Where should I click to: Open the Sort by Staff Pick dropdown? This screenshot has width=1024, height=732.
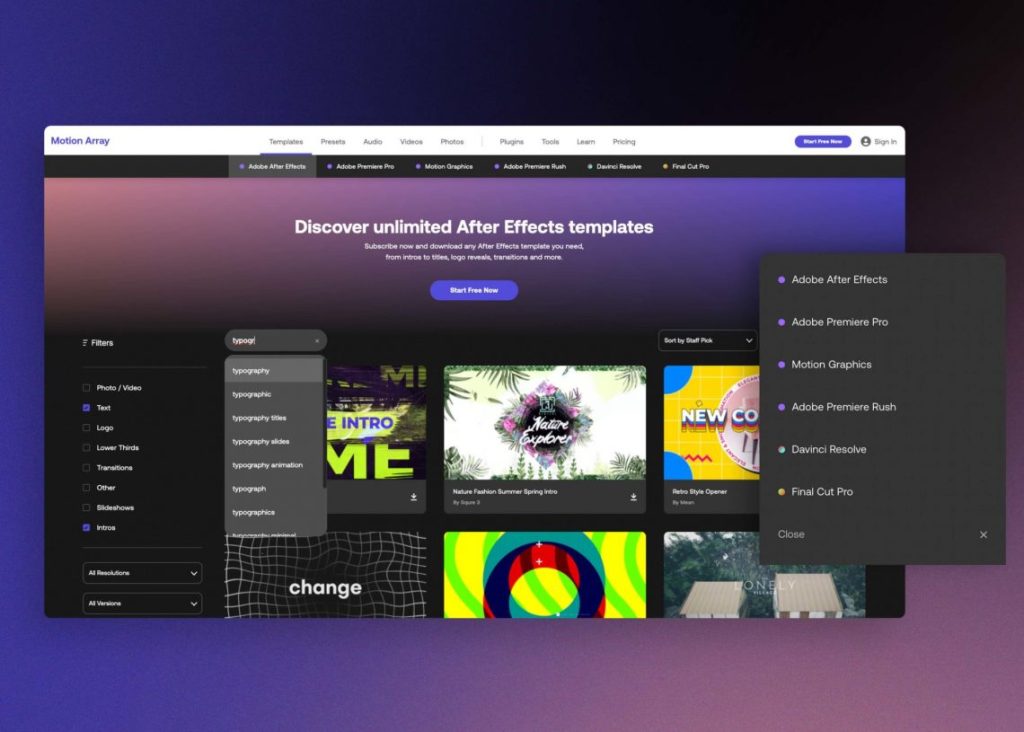click(x=708, y=341)
